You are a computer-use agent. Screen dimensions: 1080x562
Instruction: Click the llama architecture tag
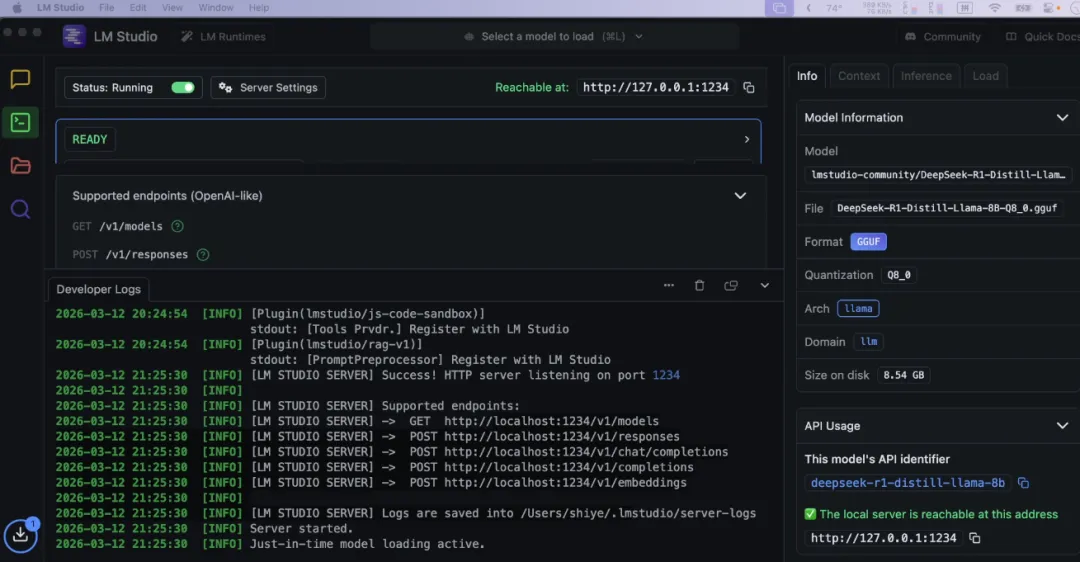coord(858,309)
